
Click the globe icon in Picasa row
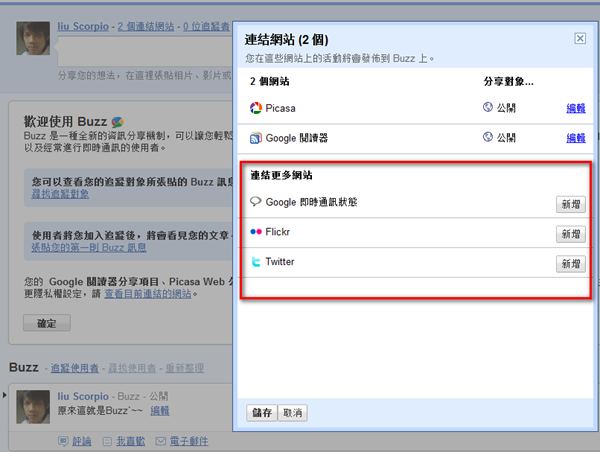488,107
